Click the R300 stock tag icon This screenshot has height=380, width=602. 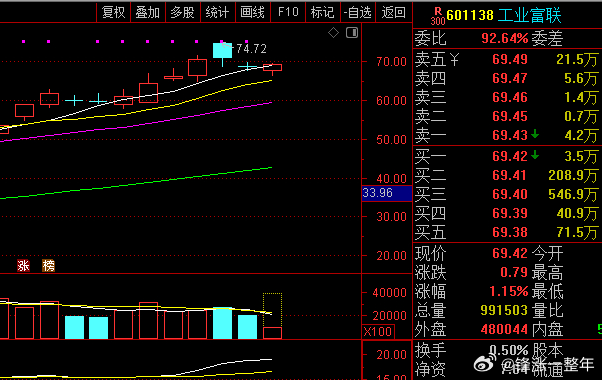click(x=438, y=16)
